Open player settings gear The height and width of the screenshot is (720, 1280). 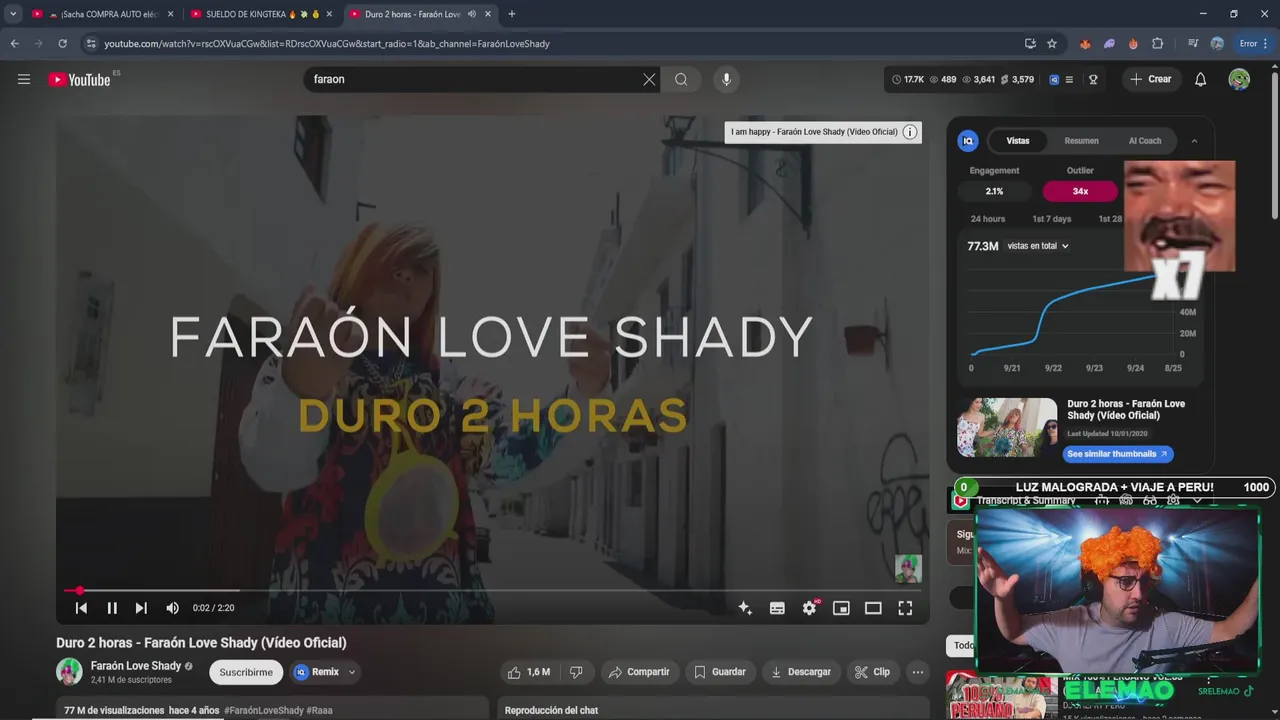coord(809,608)
